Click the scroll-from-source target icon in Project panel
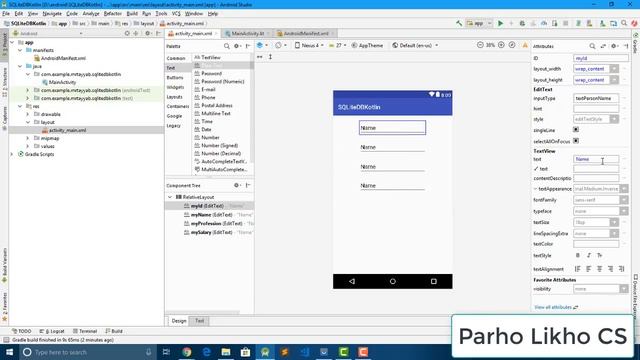Screen dimensions: 640x360 [x=127, y=33]
